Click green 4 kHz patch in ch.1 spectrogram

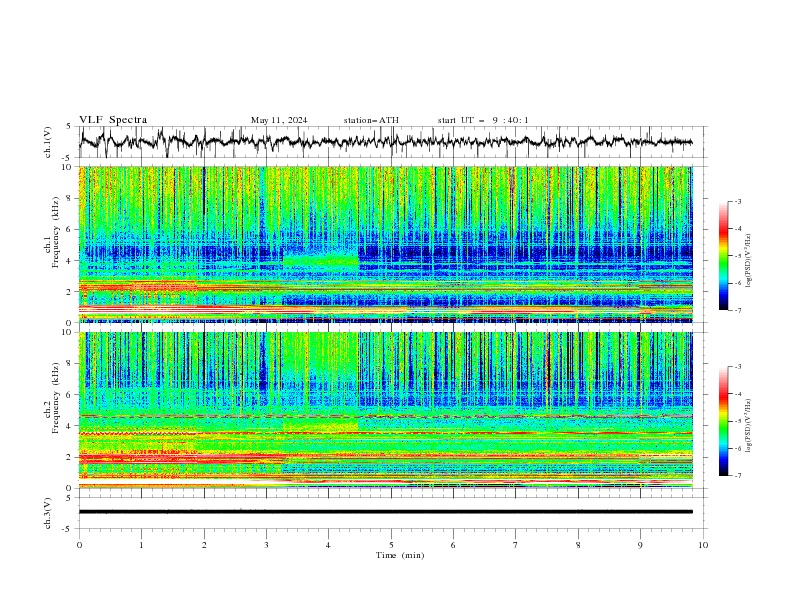[x=321, y=261]
